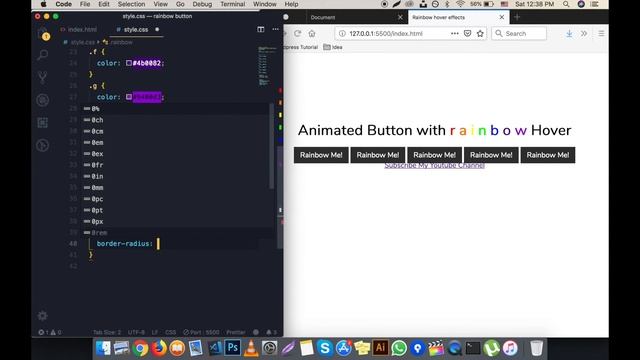Open the Debug view in VS Code

point(42,100)
